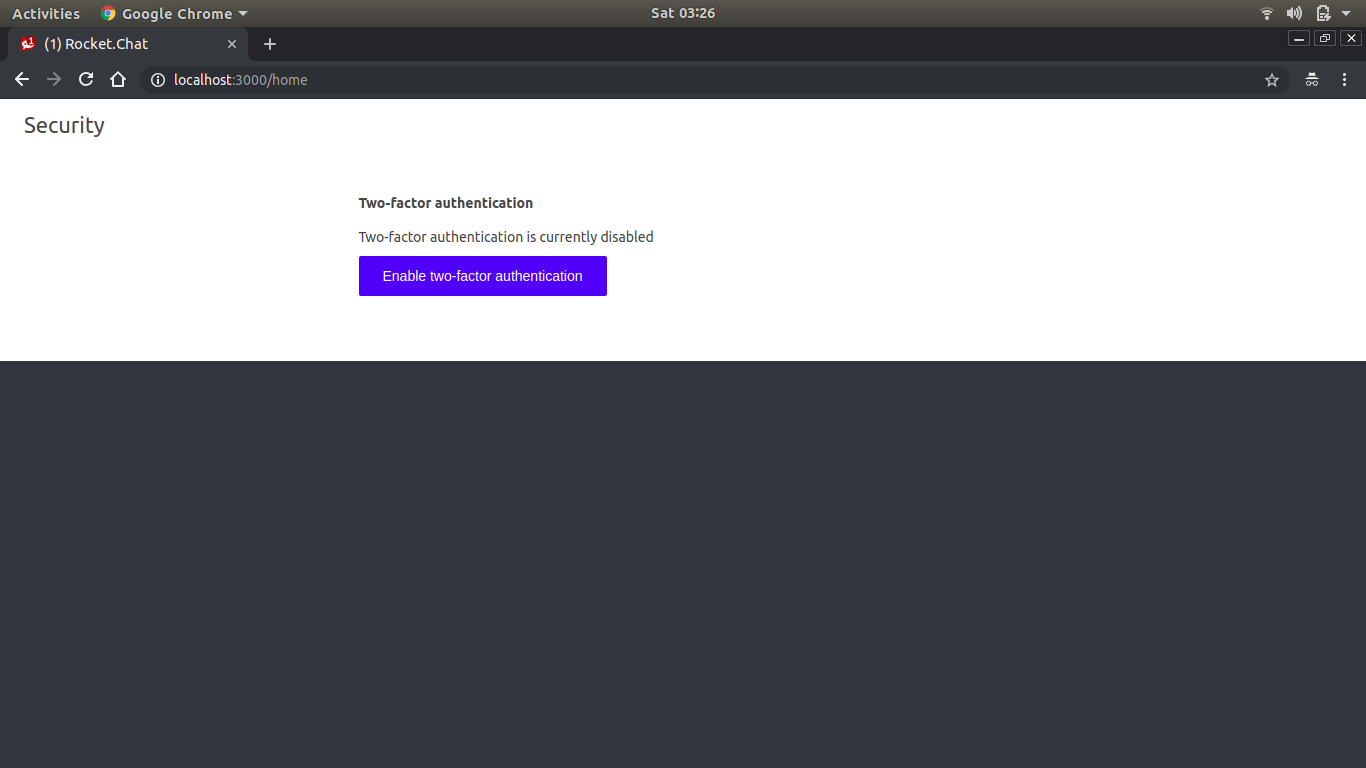Navigate back to the previous page
1366x768 pixels.
pos(22,79)
